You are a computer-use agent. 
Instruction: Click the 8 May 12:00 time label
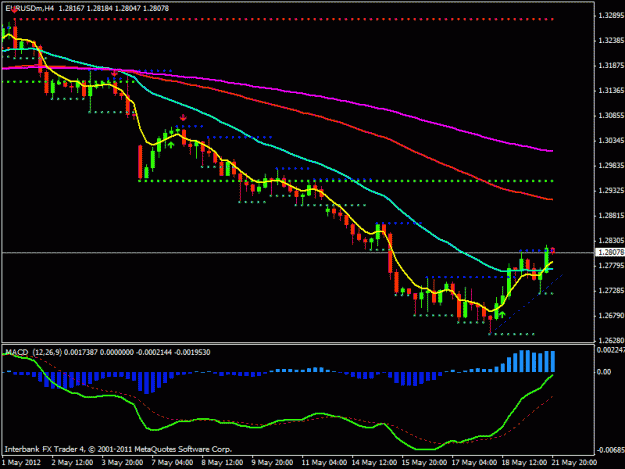222,463
